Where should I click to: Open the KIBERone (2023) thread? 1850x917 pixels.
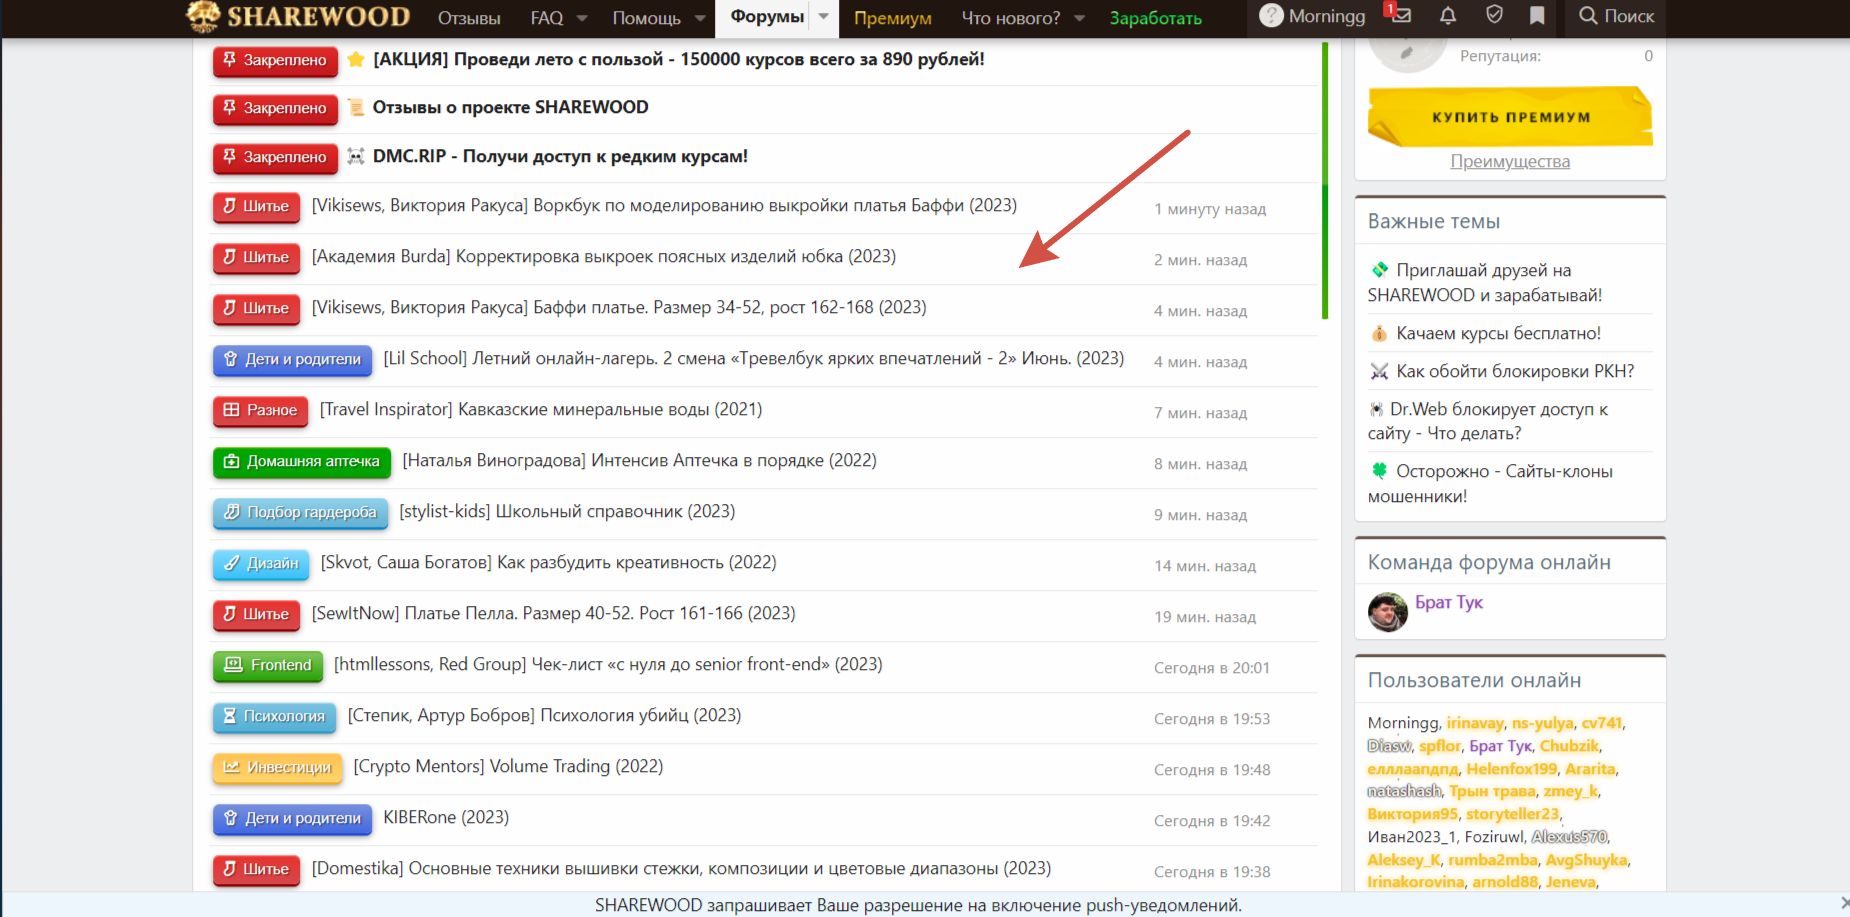446,818
